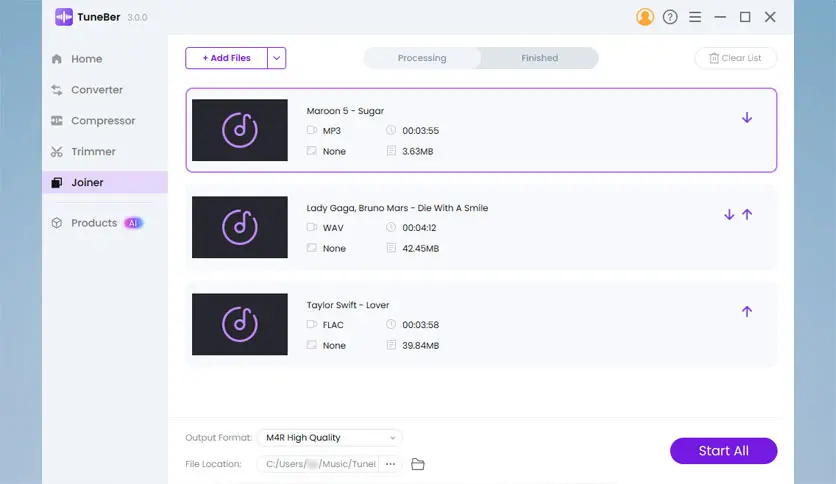
Task: Click the MP3 format icon of Sugar
Action: (x=312, y=130)
